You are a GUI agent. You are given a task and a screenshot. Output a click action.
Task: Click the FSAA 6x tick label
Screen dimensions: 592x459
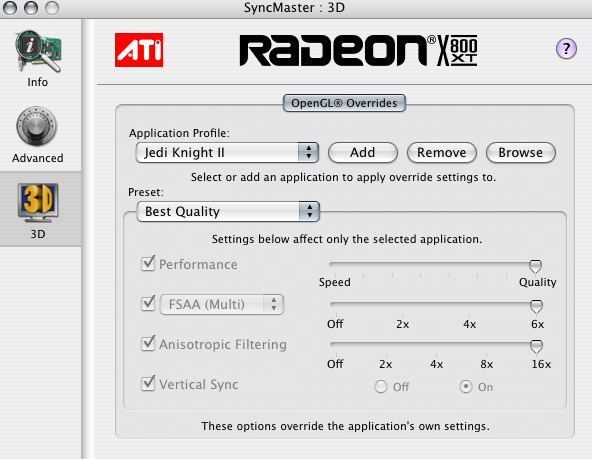(x=537, y=324)
